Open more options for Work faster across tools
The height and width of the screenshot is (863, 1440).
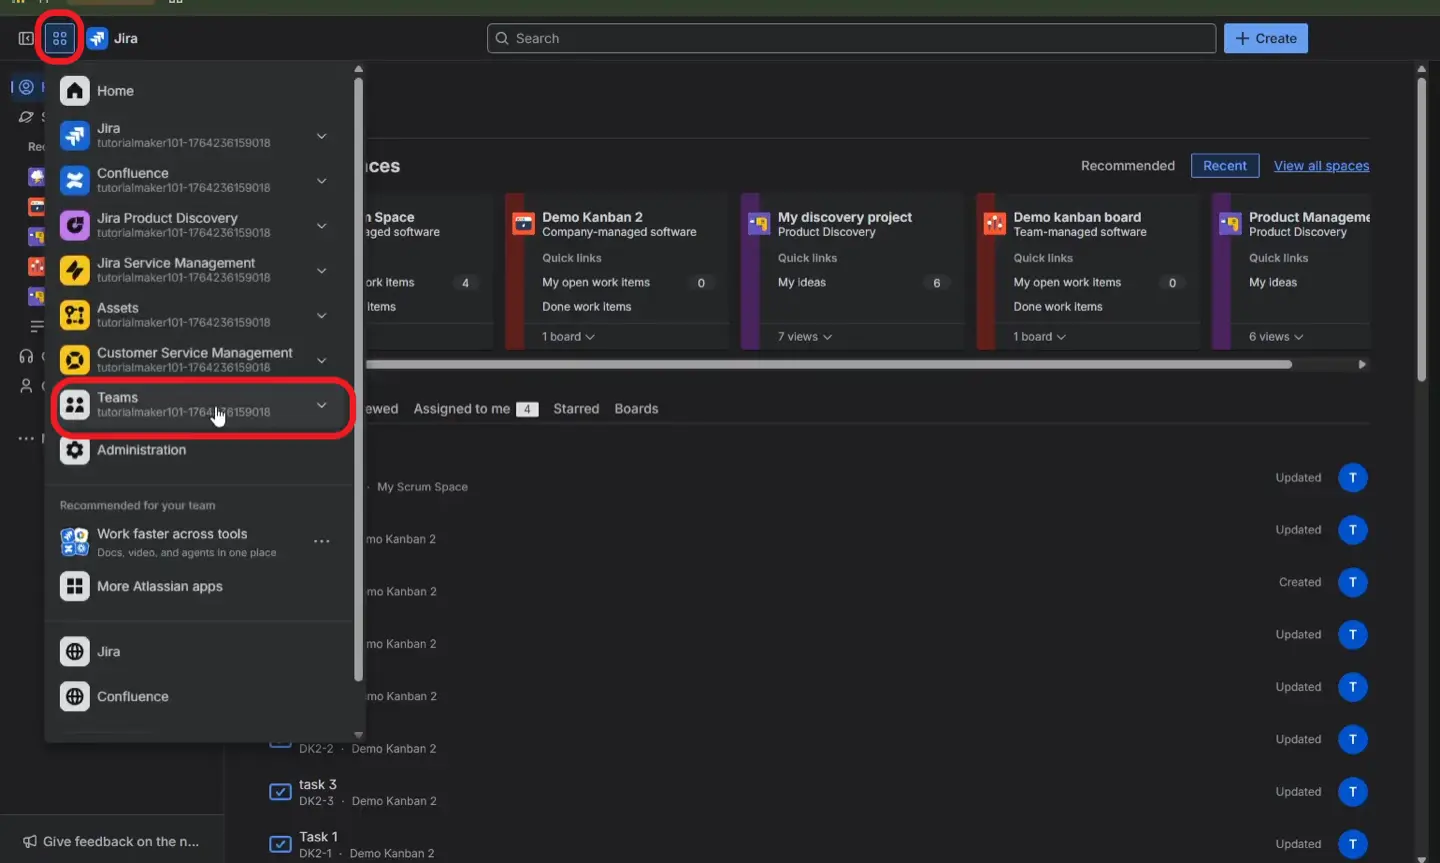pos(322,541)
